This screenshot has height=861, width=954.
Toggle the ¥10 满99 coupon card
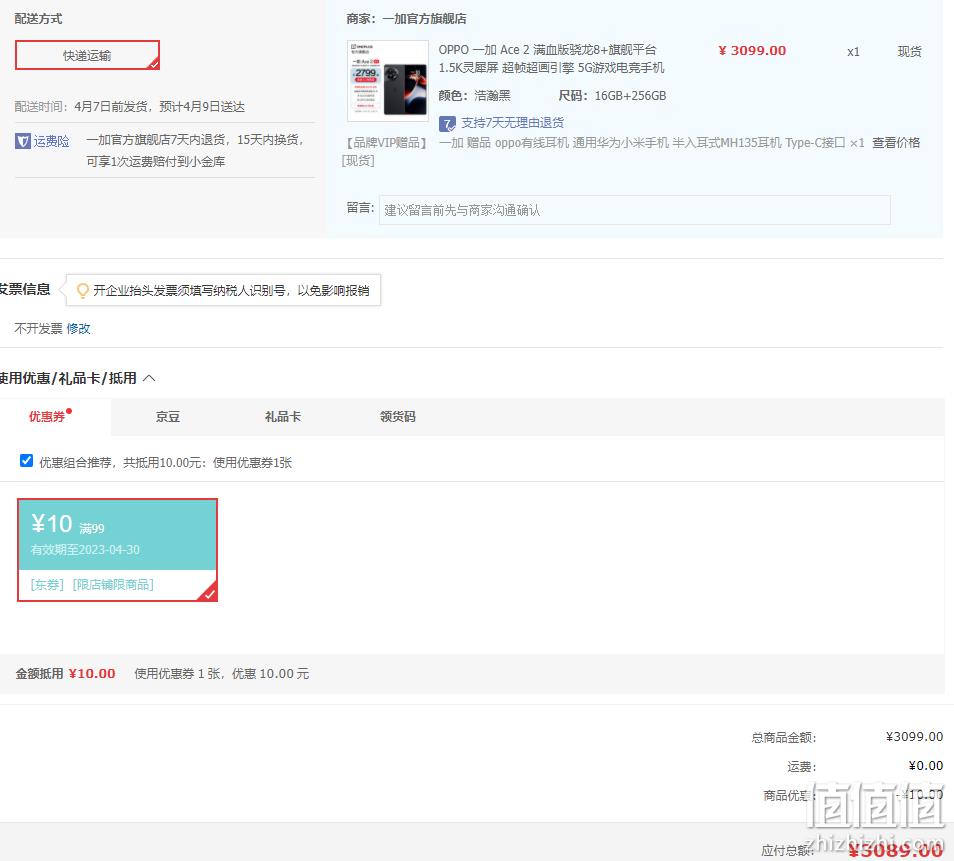[117, 550]
